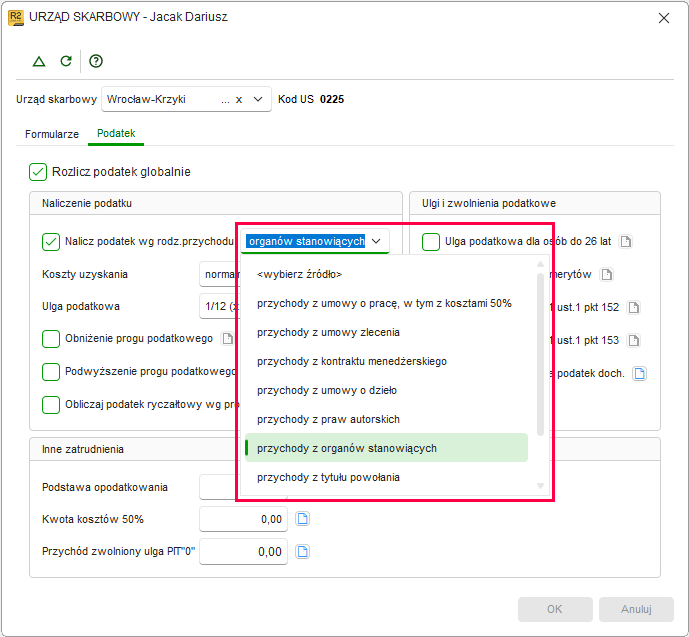This screenshot has height=637, width=689.
Task: Click the R2 application icon in title bar
Action: point(16,18)
